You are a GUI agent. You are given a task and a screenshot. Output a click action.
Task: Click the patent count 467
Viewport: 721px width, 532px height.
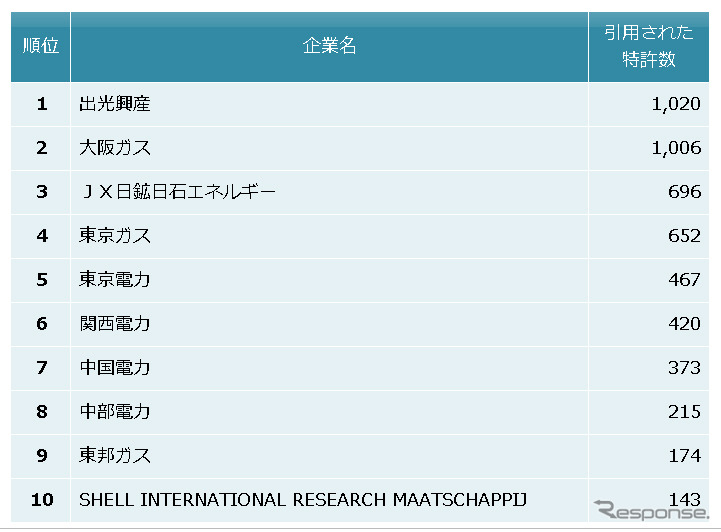pyautogui.click(x=684, y=280)
